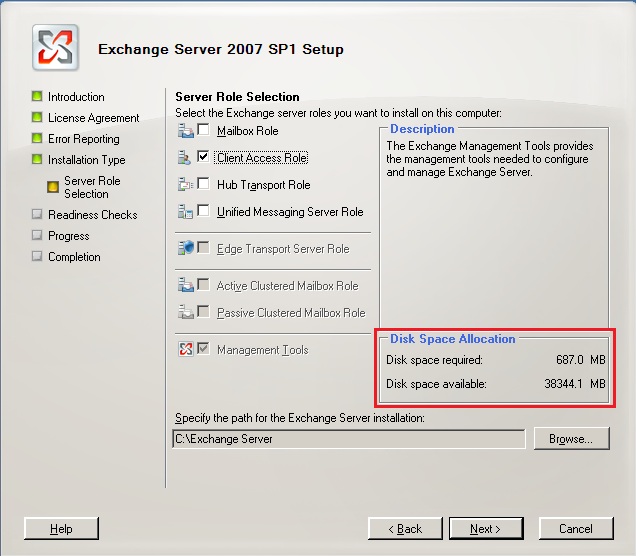
Task: Select the Server Role Selection step label
Action: (92, 187)
